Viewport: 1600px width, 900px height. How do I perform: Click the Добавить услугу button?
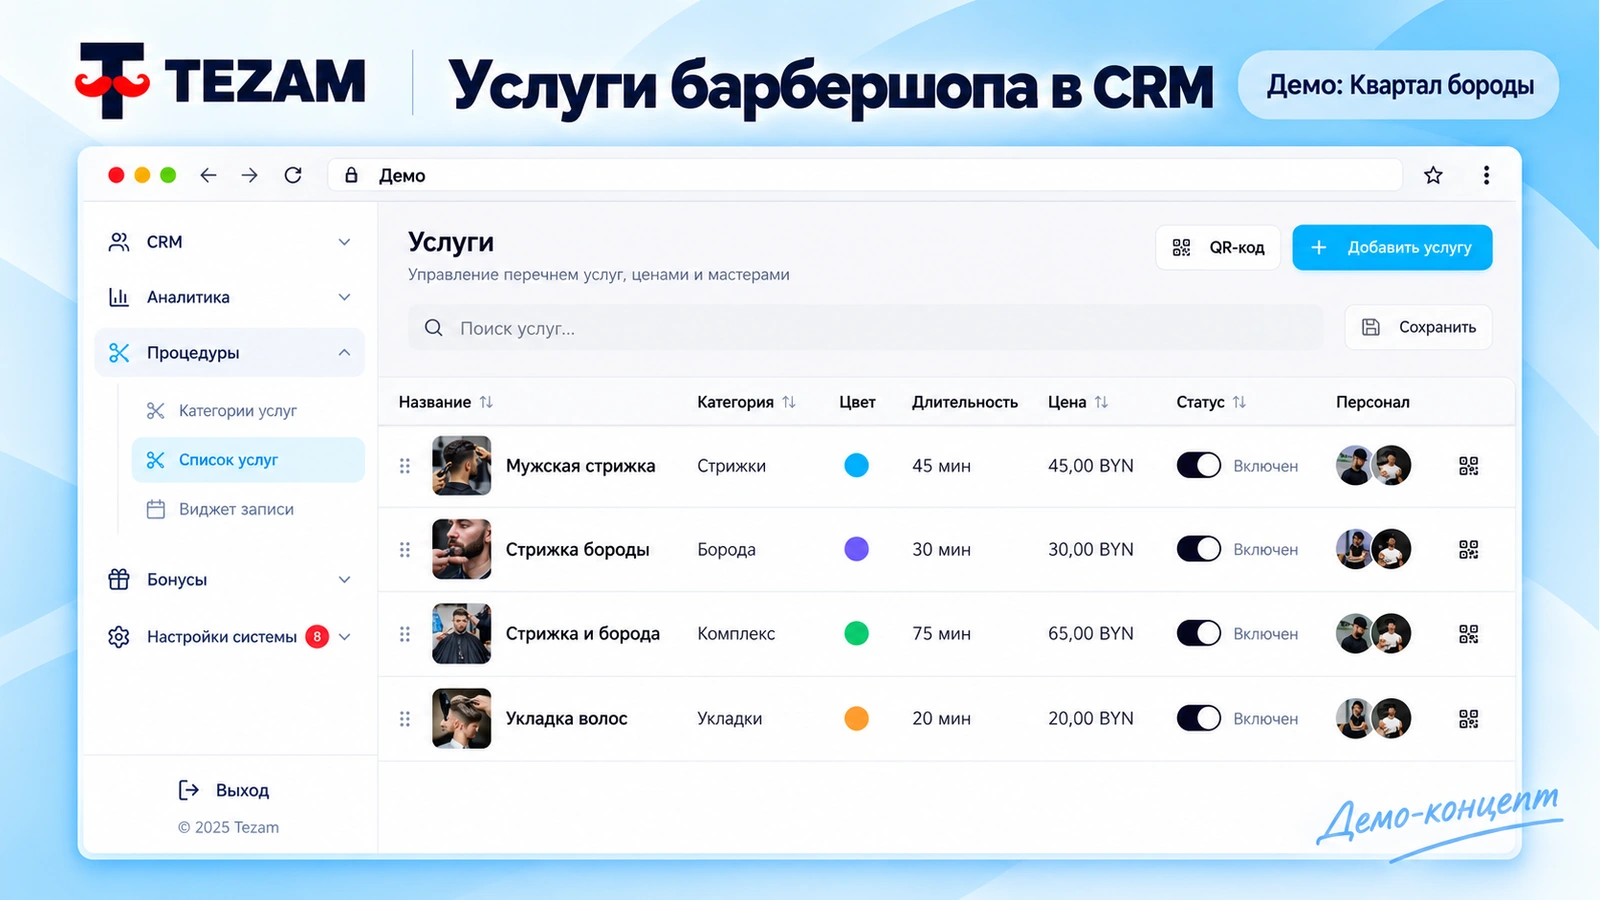pos(1392,247)
